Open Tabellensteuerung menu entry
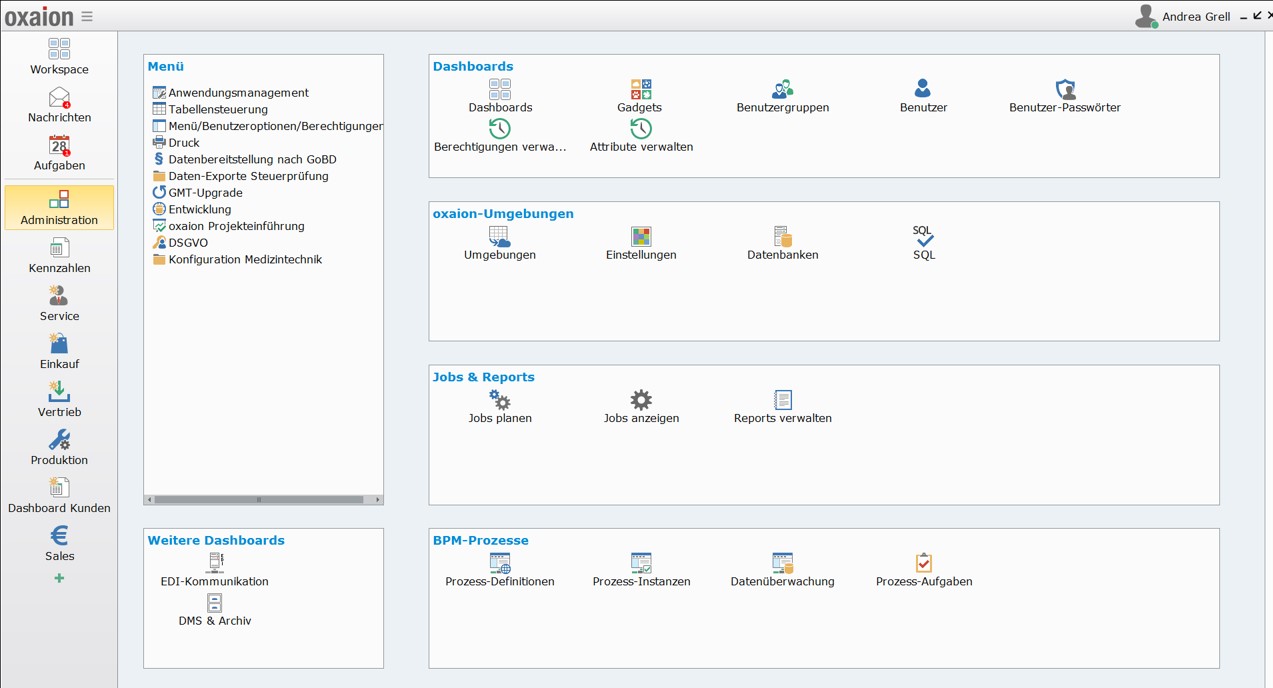The image size is (1273, 688). 210,109
